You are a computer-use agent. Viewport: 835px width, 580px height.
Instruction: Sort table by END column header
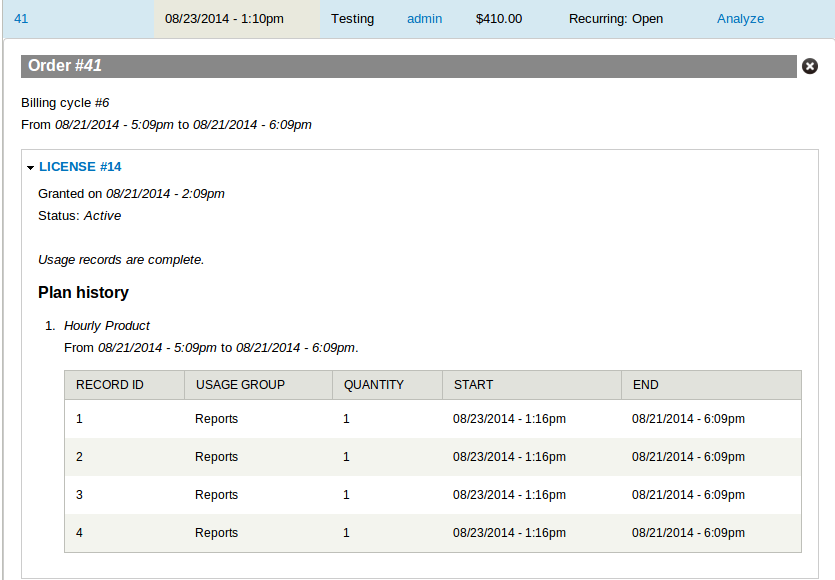(x=644, y=384)
